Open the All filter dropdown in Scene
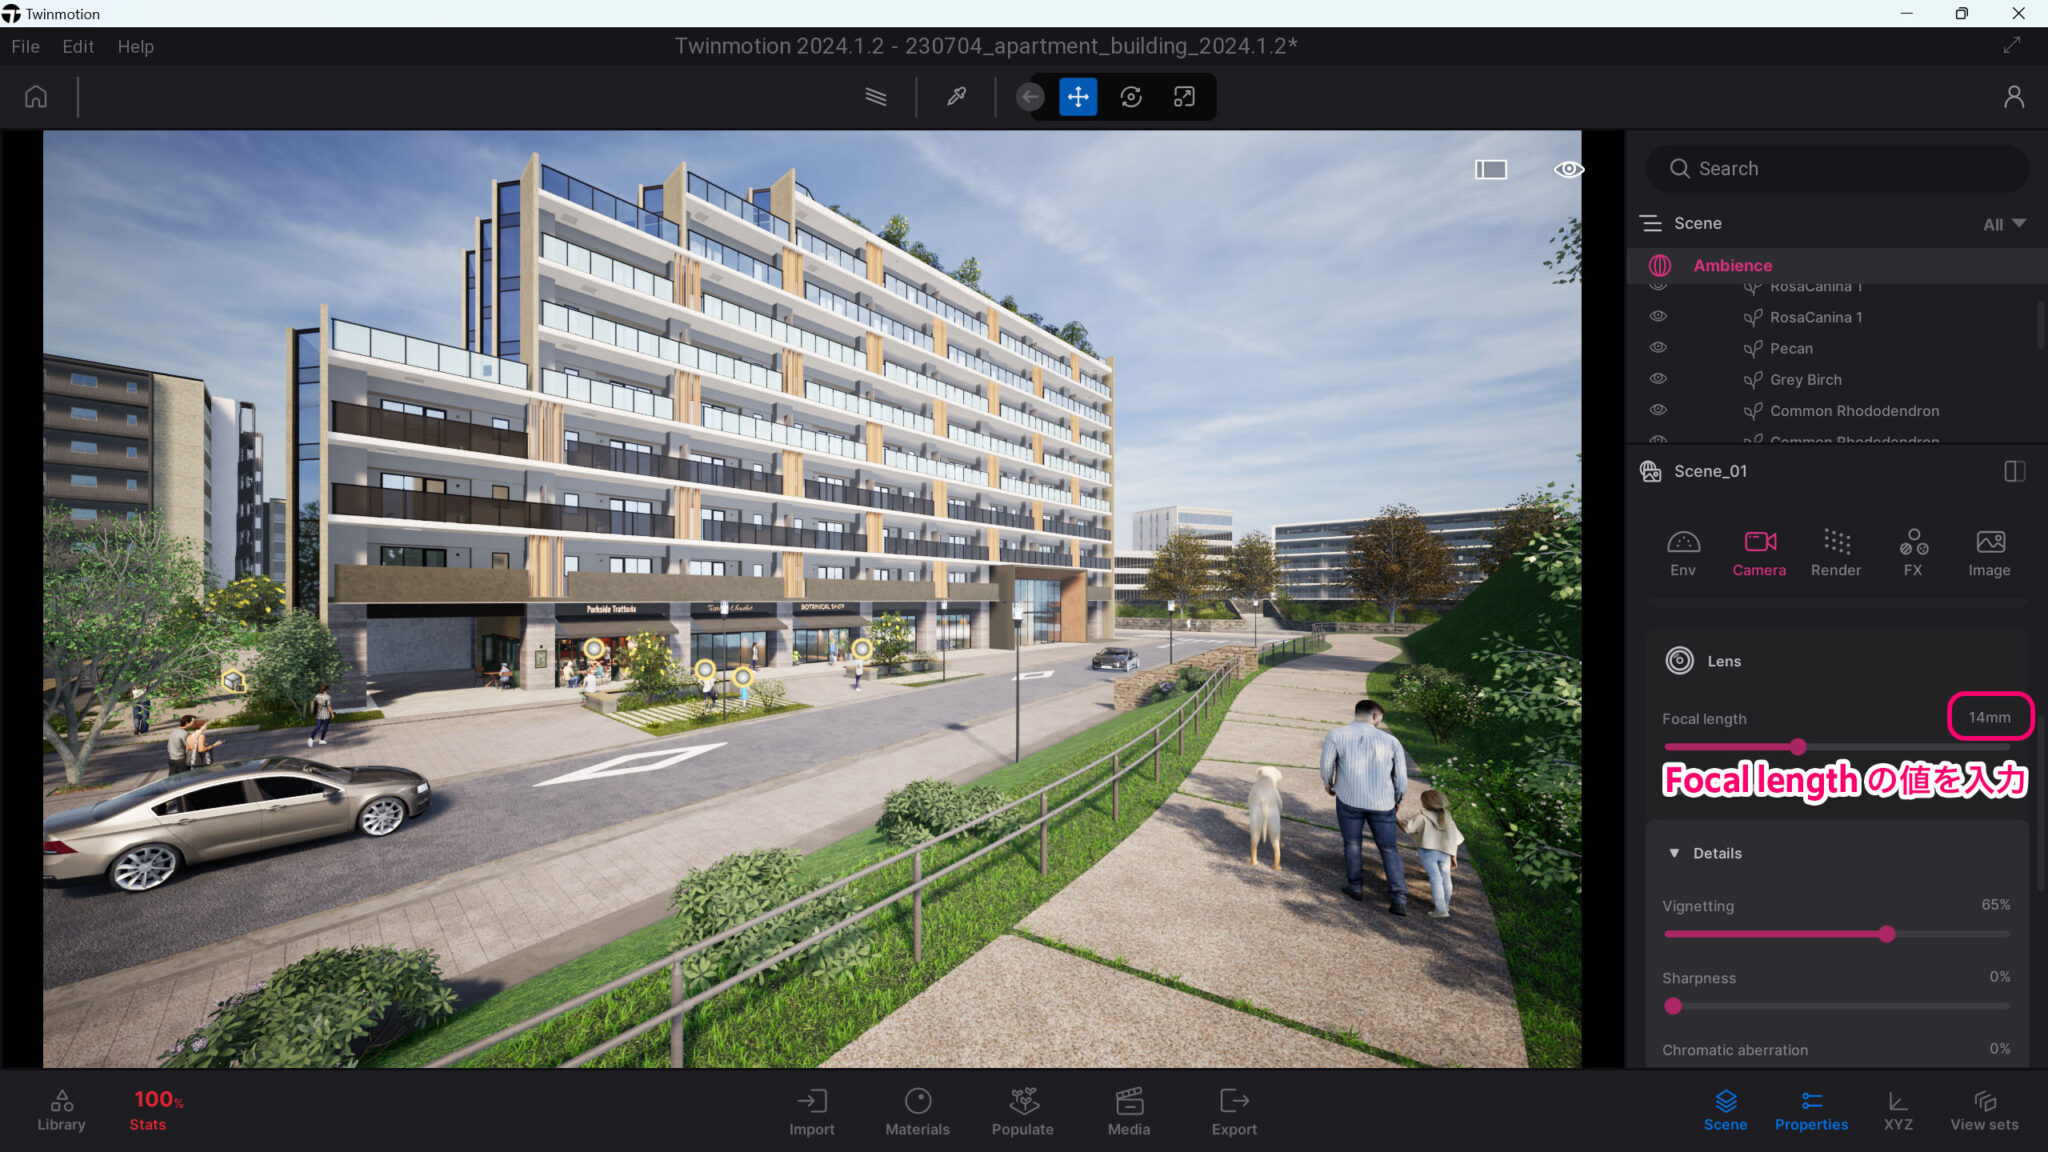The height and width of the screenshot is (1152, 2048). pyautogui.click(x=2004, y=224)
